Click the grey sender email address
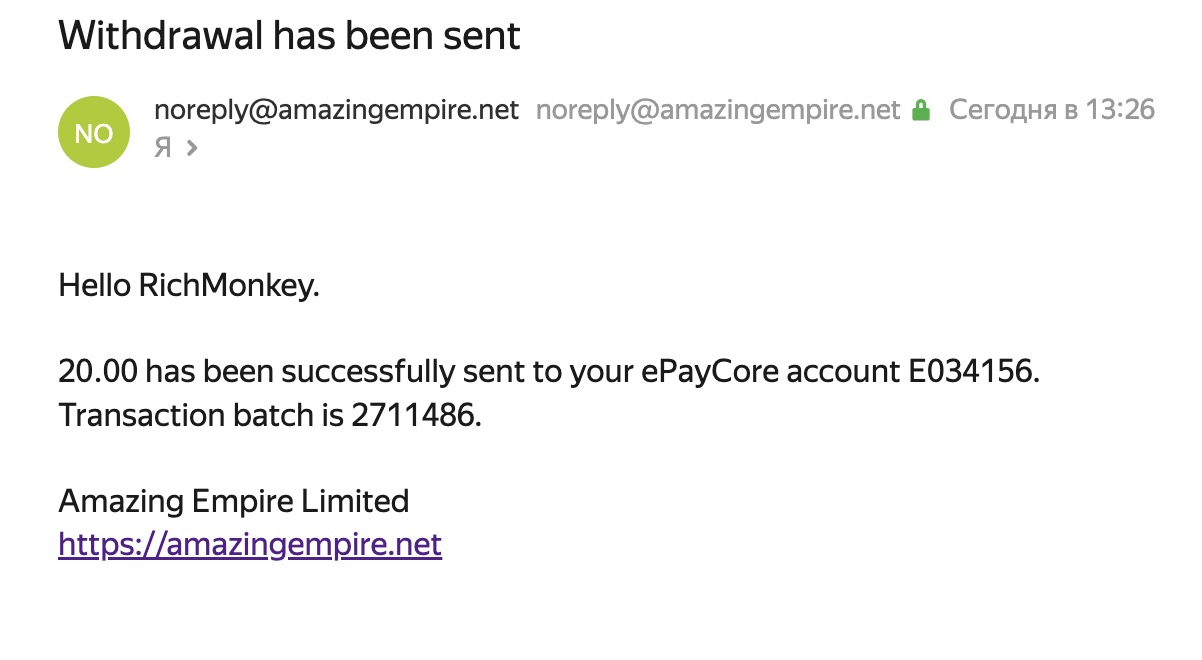Viewport: 1202px width, 660px height. point(718,110)
